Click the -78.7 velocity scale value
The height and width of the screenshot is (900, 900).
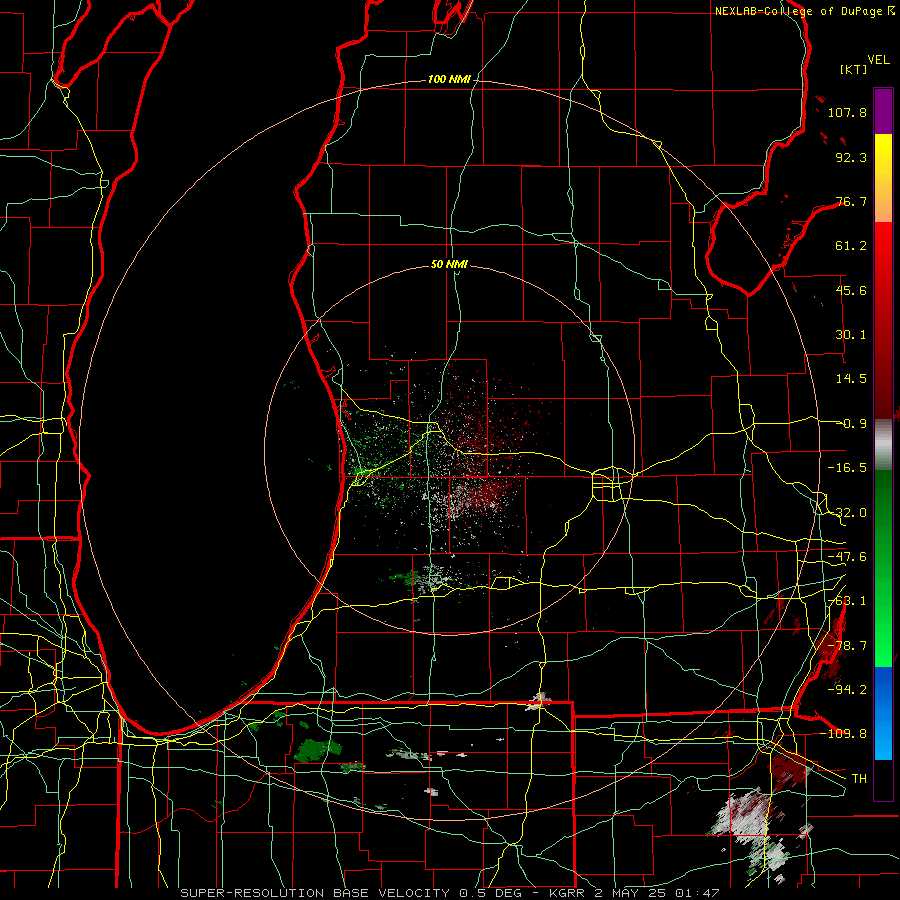(847, 646)
